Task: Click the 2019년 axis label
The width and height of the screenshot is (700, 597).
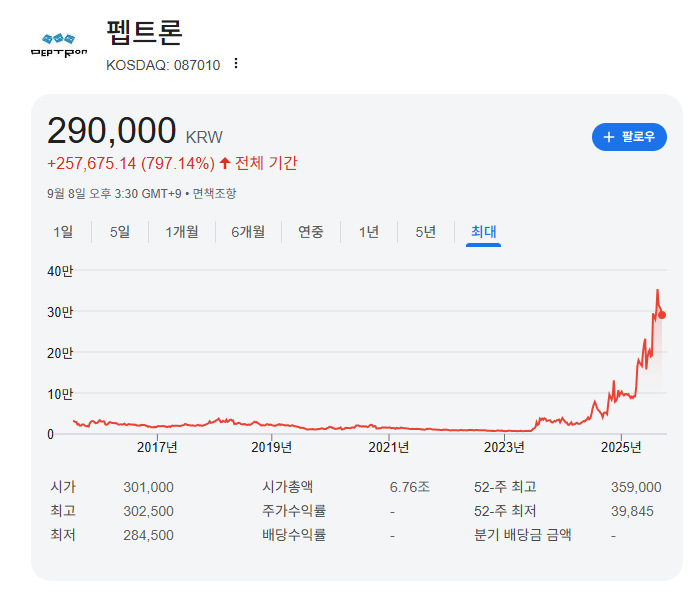Action: 271,447
